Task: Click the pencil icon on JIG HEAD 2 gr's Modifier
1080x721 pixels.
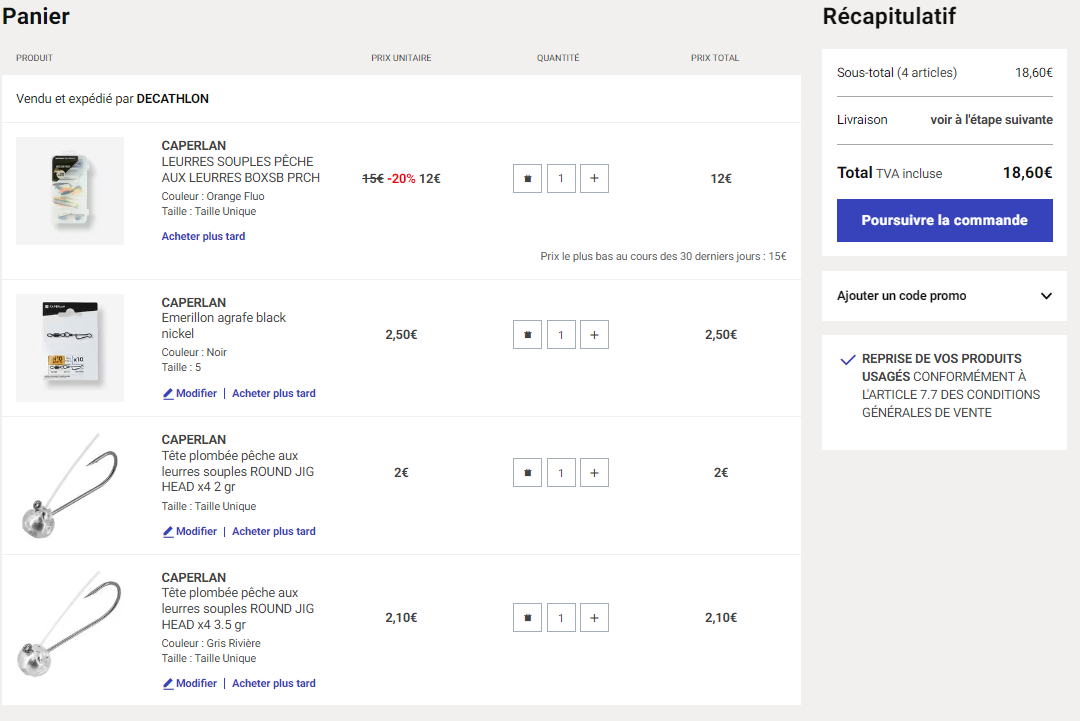Action: click(167, 532)
